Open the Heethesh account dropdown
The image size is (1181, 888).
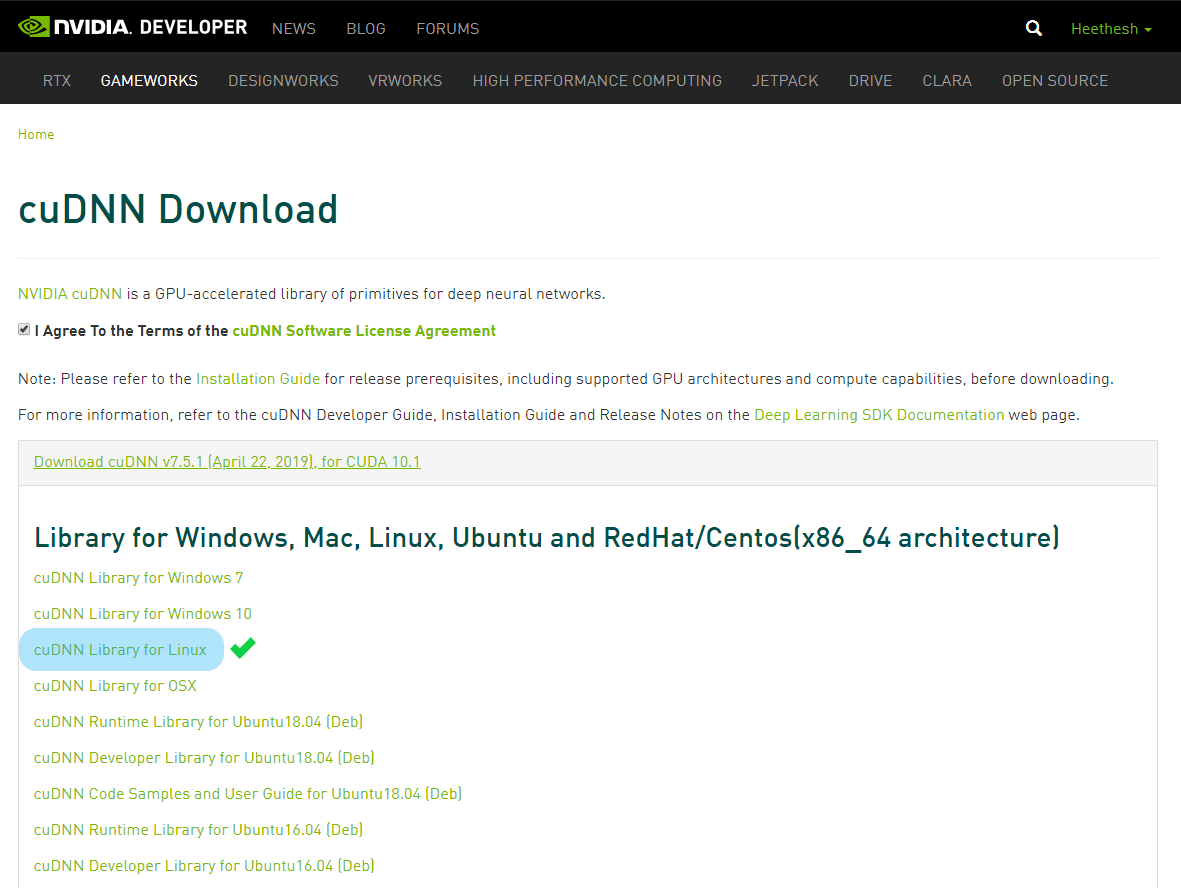point(1110,29)
